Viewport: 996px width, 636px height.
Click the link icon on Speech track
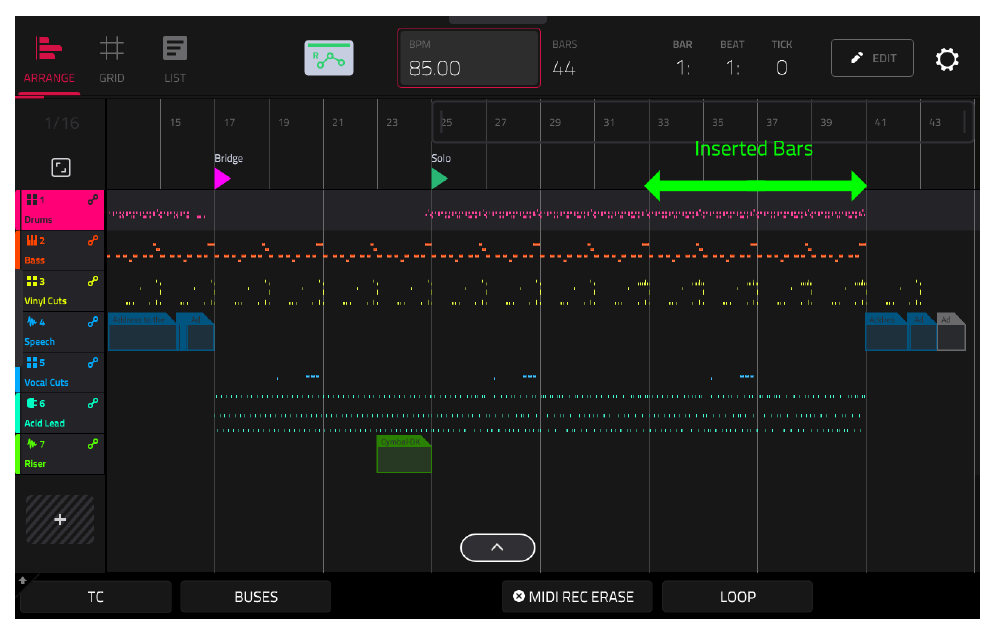click(x=93, y=321)
